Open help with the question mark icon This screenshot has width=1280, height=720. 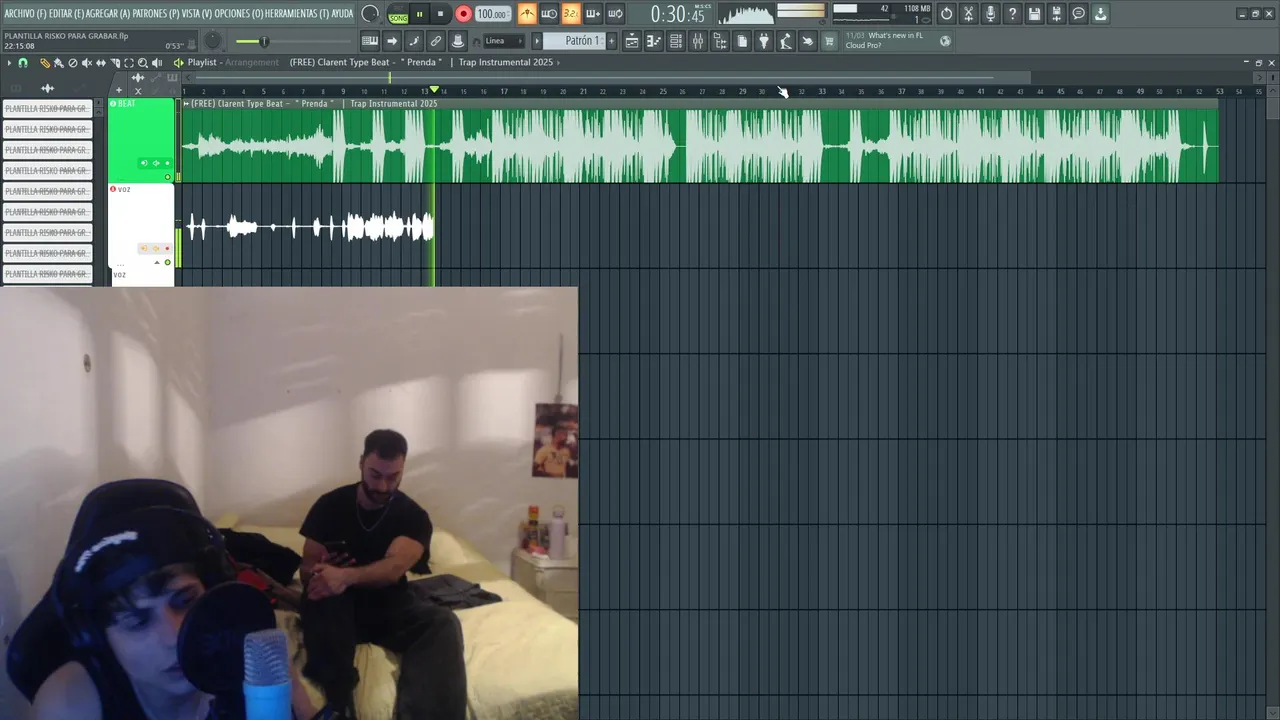pyautogui.click(x=1013, y=14)
